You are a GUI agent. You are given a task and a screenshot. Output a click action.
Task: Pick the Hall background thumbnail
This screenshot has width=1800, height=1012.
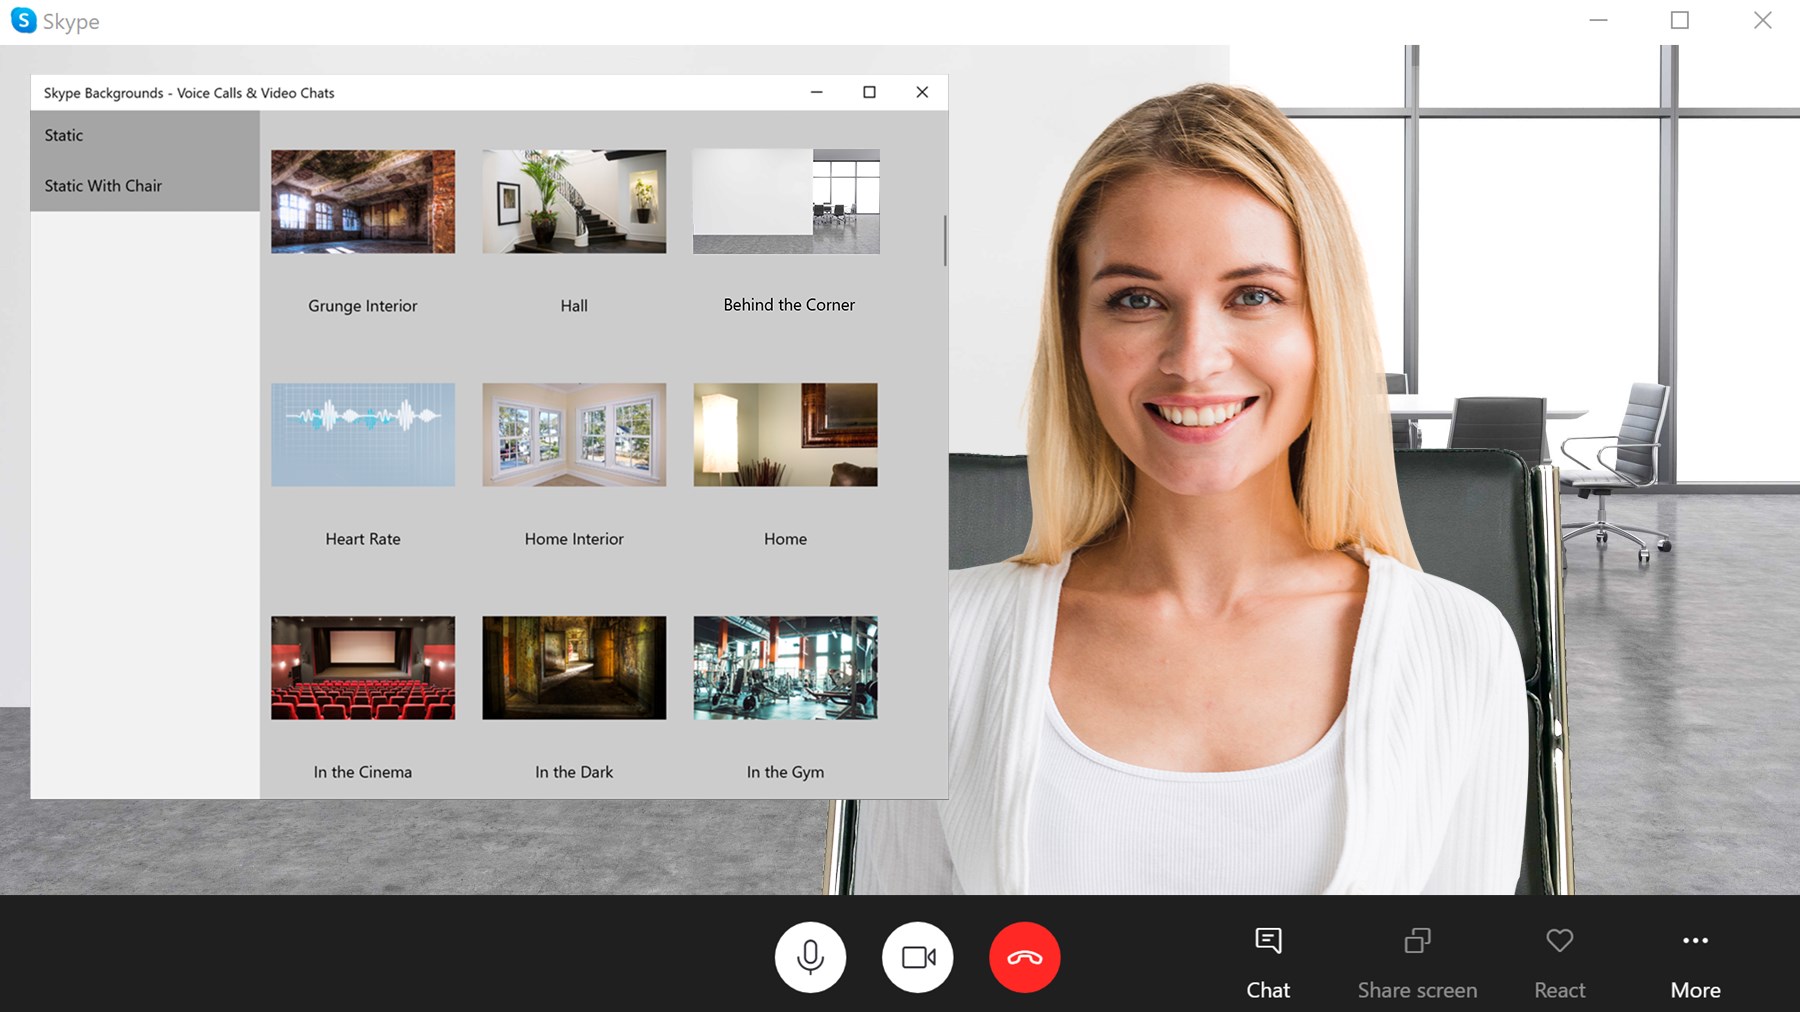(574, 202)
